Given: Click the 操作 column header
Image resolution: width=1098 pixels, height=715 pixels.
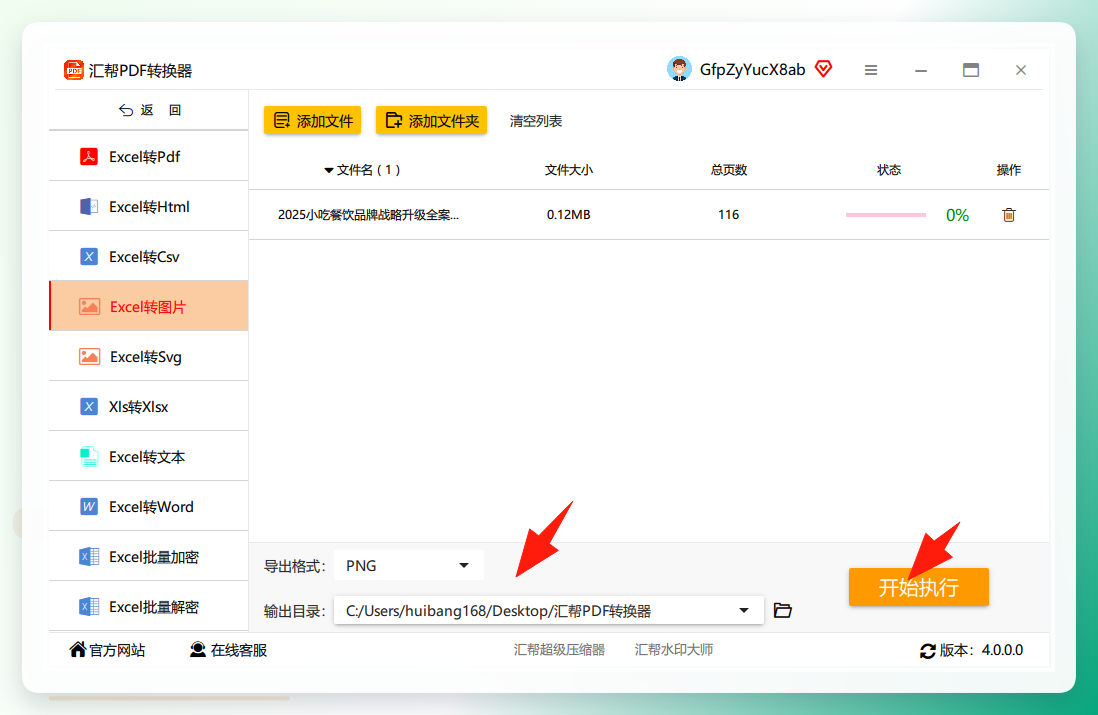Looking at the screenshot, I should (1008, 170).
